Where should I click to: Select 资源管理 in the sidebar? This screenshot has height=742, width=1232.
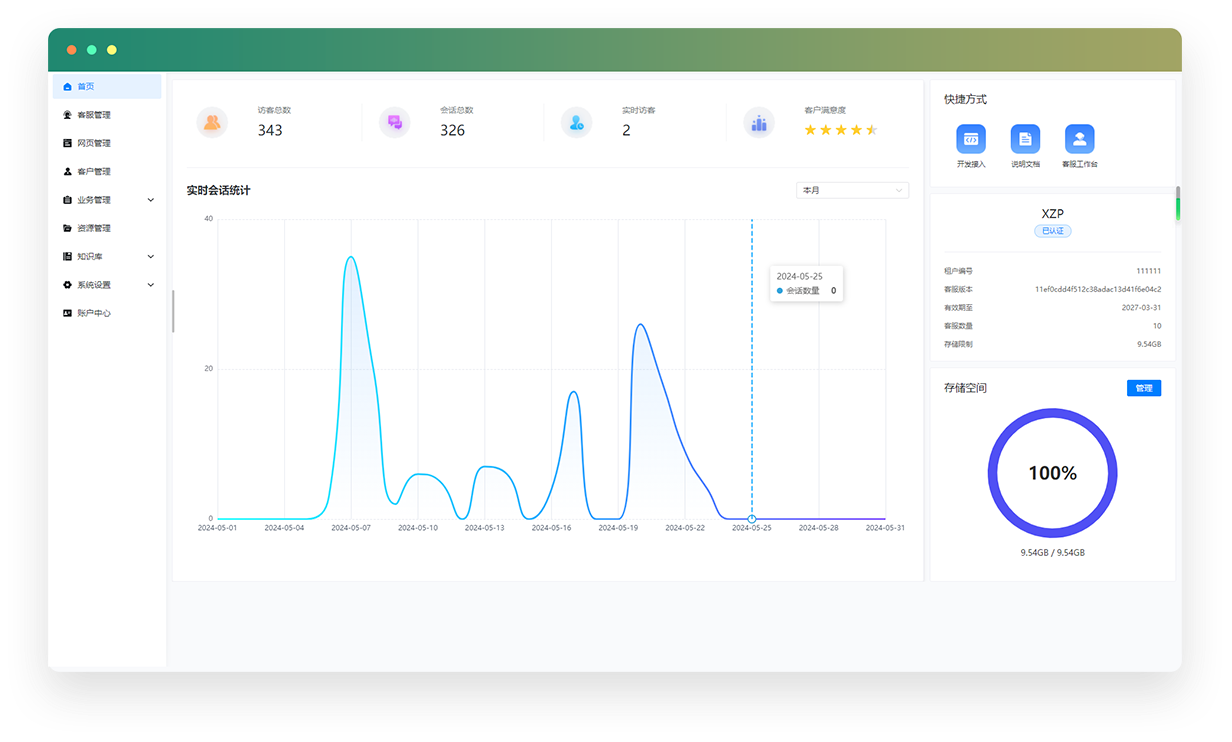[94, 228]
